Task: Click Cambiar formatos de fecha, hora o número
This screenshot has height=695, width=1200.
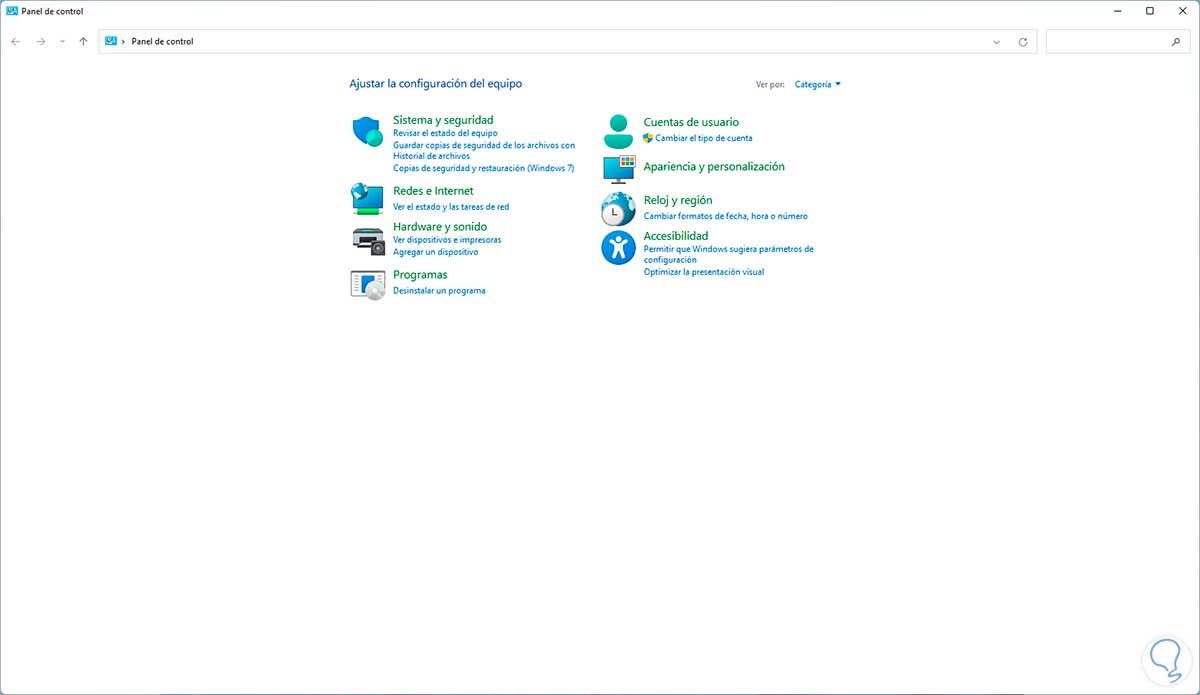Action: (725, 216)
